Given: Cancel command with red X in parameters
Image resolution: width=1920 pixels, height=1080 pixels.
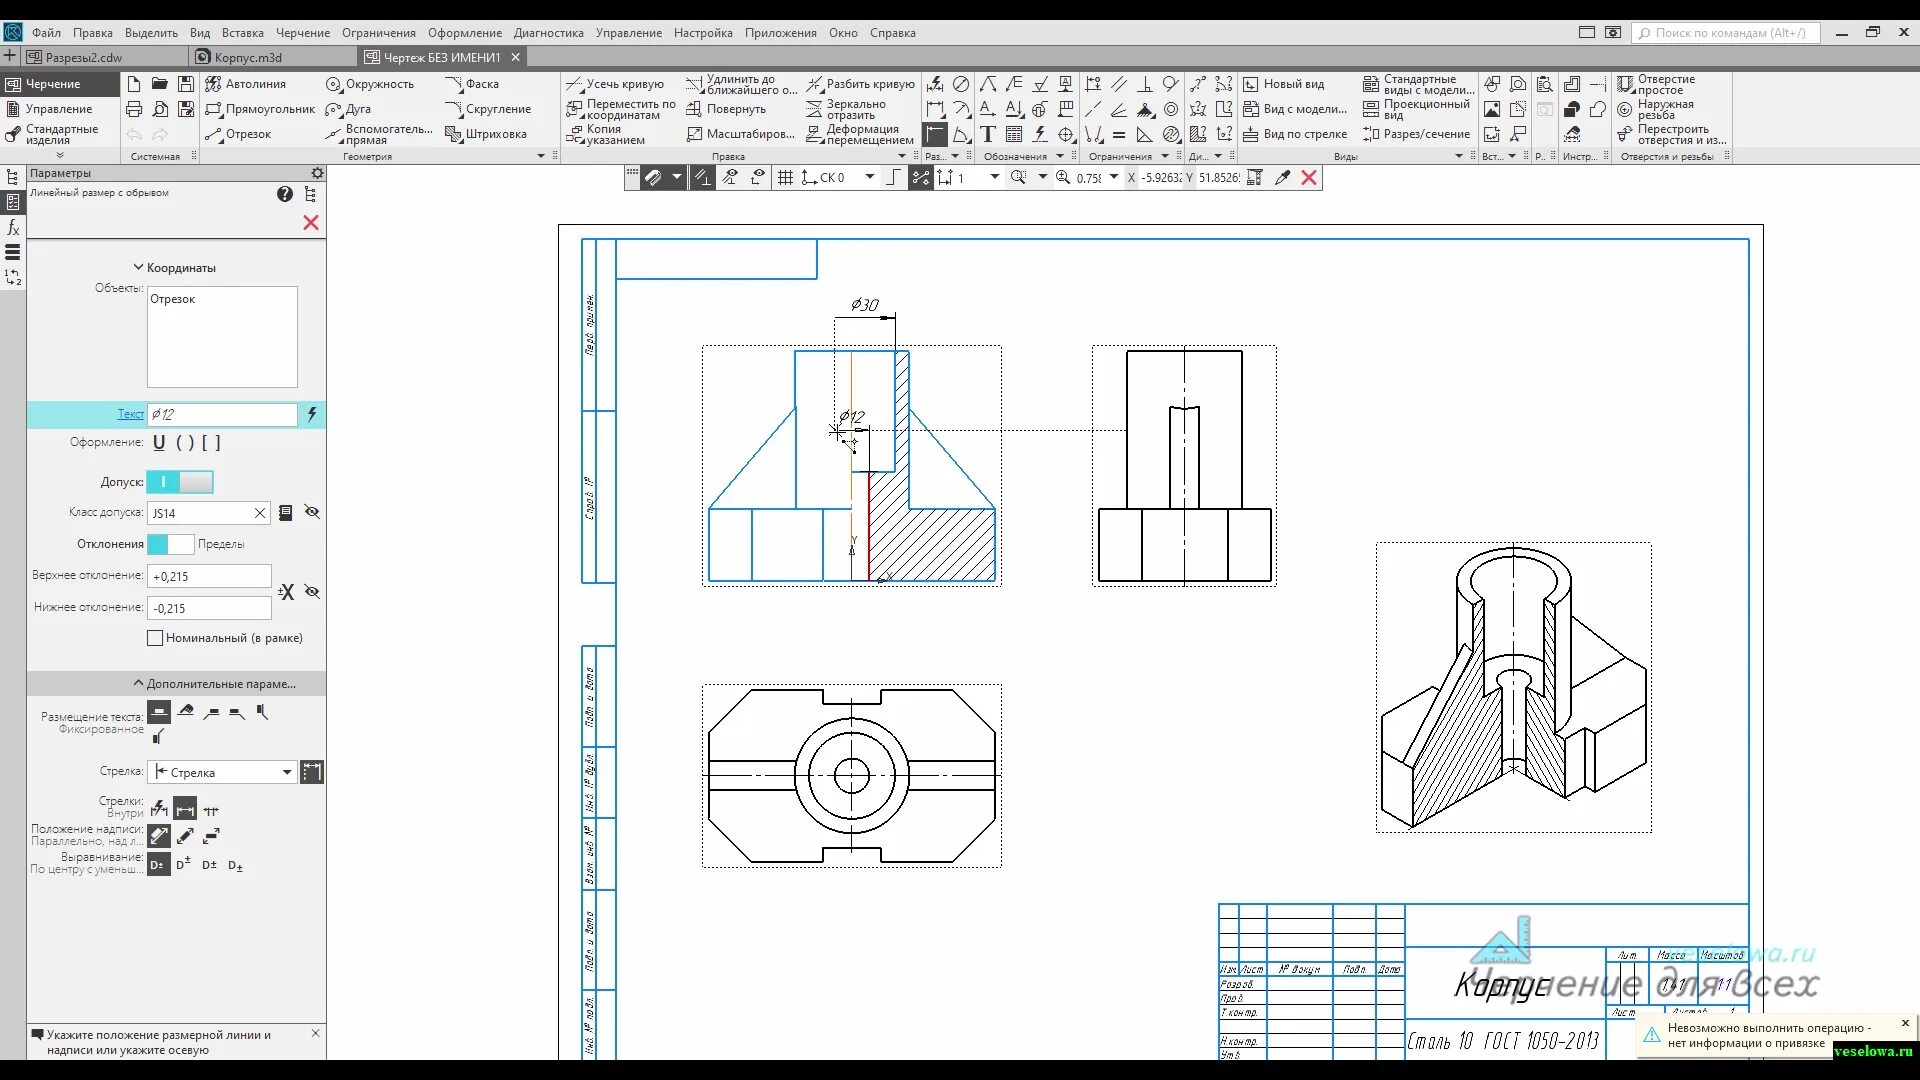Looking at the screenshot, I should pos(311,222).
